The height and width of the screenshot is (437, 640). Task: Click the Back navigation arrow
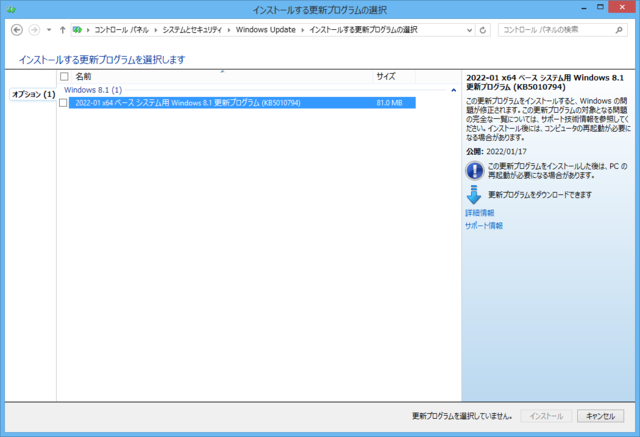pos(17,30)
